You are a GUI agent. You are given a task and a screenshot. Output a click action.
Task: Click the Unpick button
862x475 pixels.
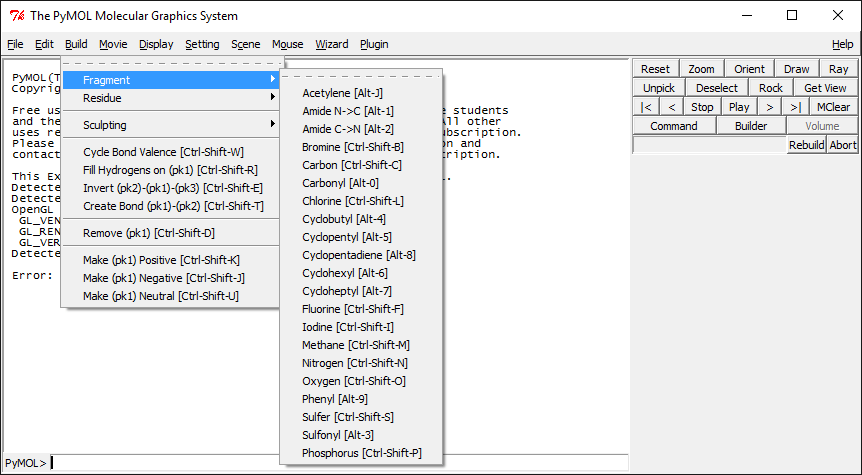pyautogui.click(x=659, y=88)
